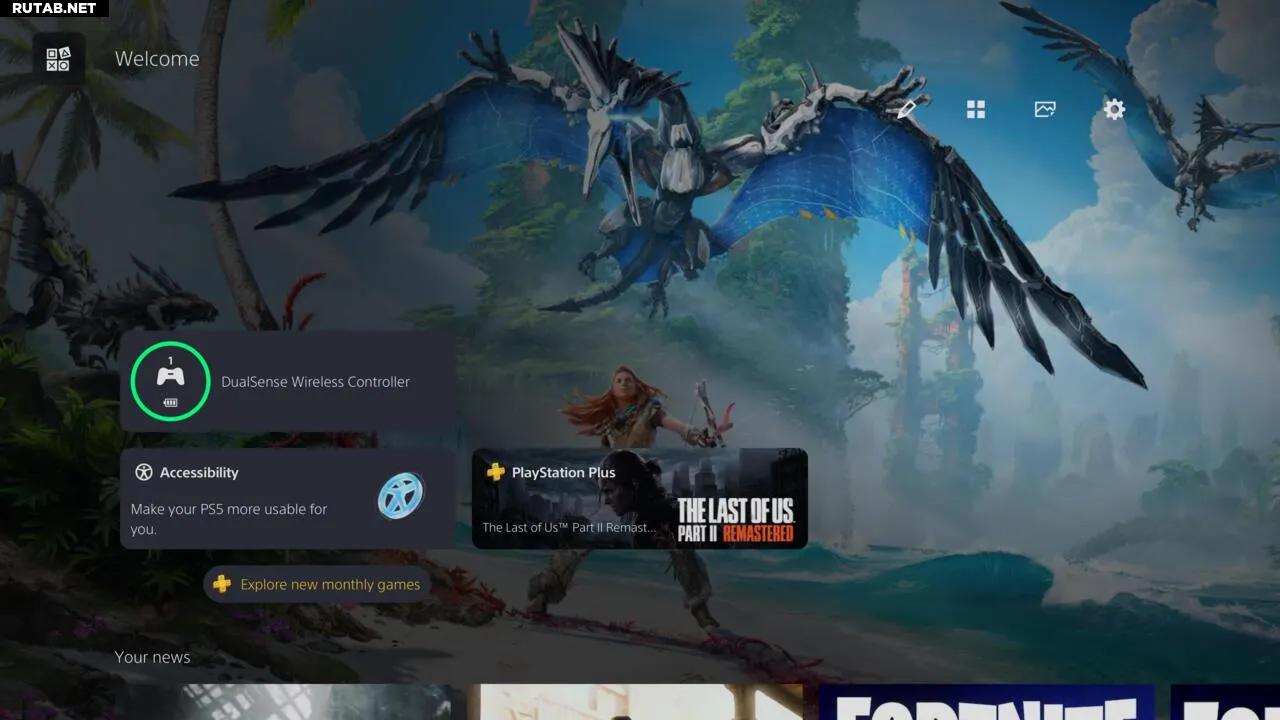The width and height of the screenshot is (1280, 720).
Task: Open the Accessibility card title
Action: click(199, 473)
